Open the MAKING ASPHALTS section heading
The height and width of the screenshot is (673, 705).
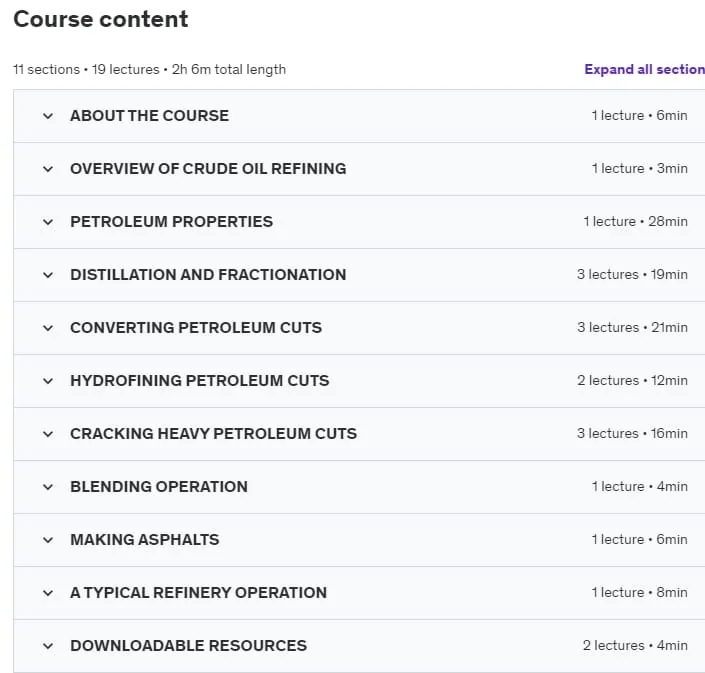coord(145,539)
